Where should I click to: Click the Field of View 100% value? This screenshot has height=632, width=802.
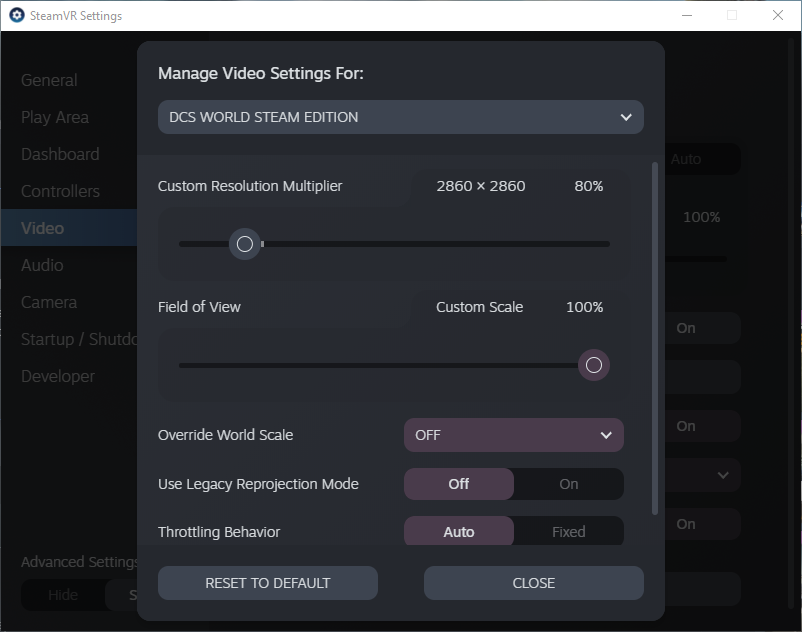585,307
